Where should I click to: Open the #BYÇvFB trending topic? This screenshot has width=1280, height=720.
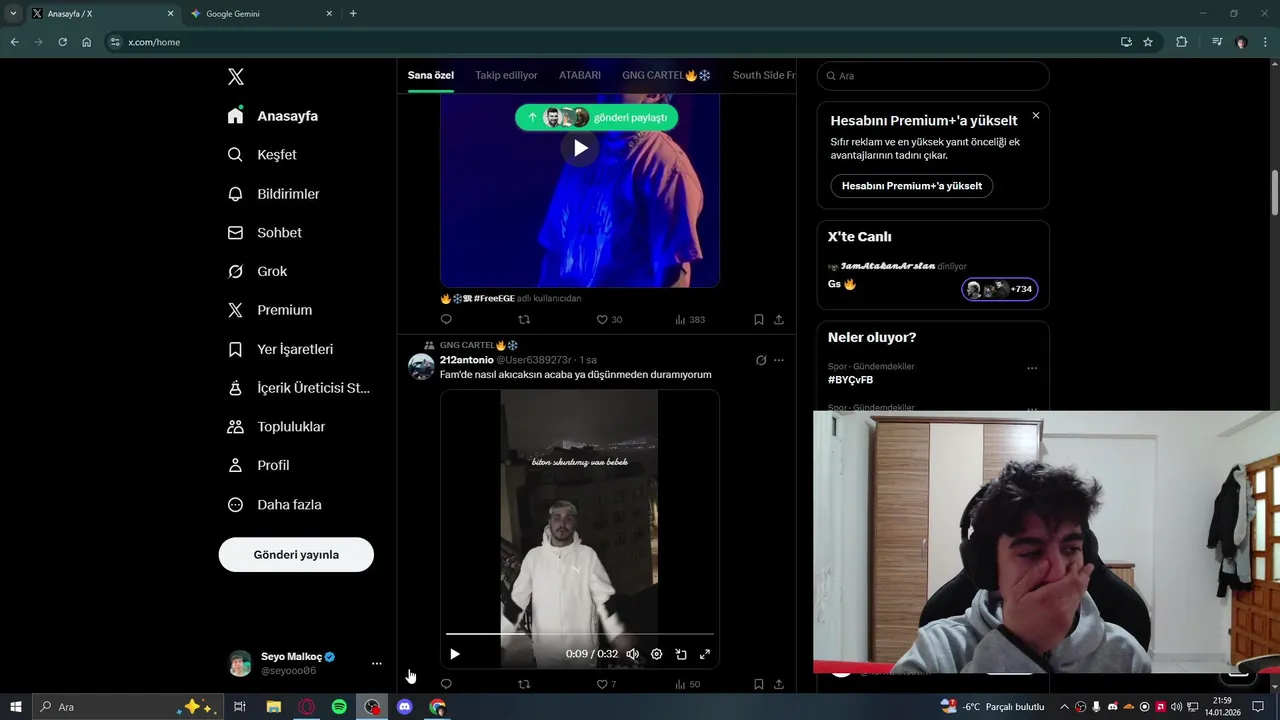pyautogui.click(x=850, y=380)
